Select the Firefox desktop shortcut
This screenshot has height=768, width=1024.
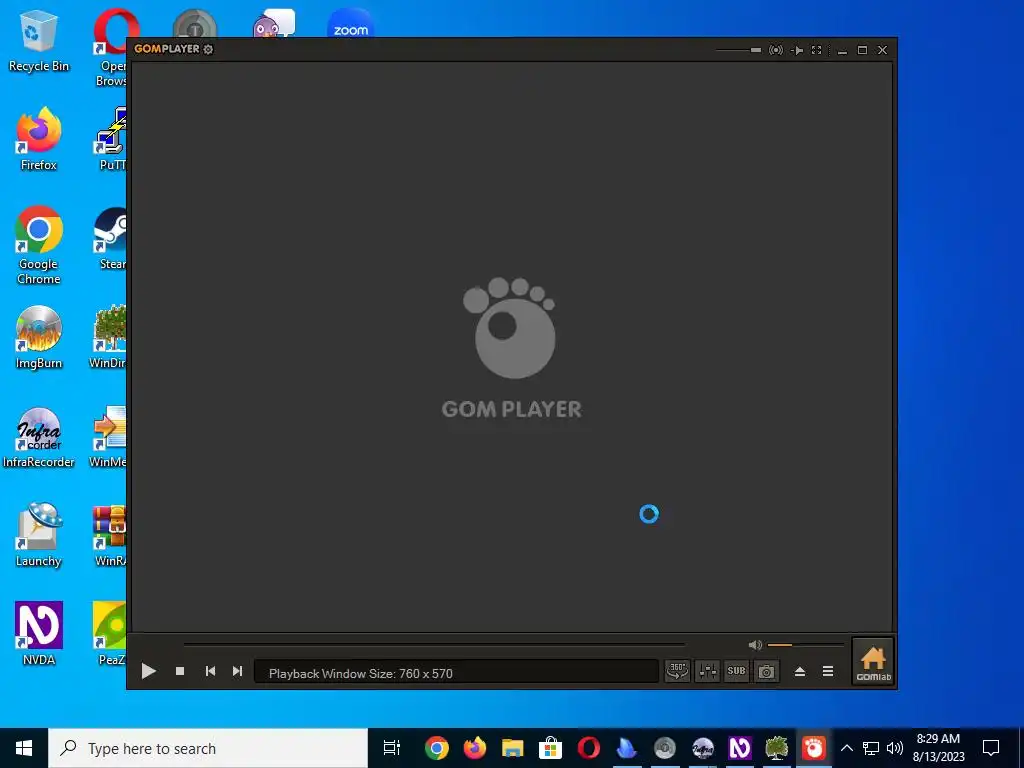pos(39,140)
